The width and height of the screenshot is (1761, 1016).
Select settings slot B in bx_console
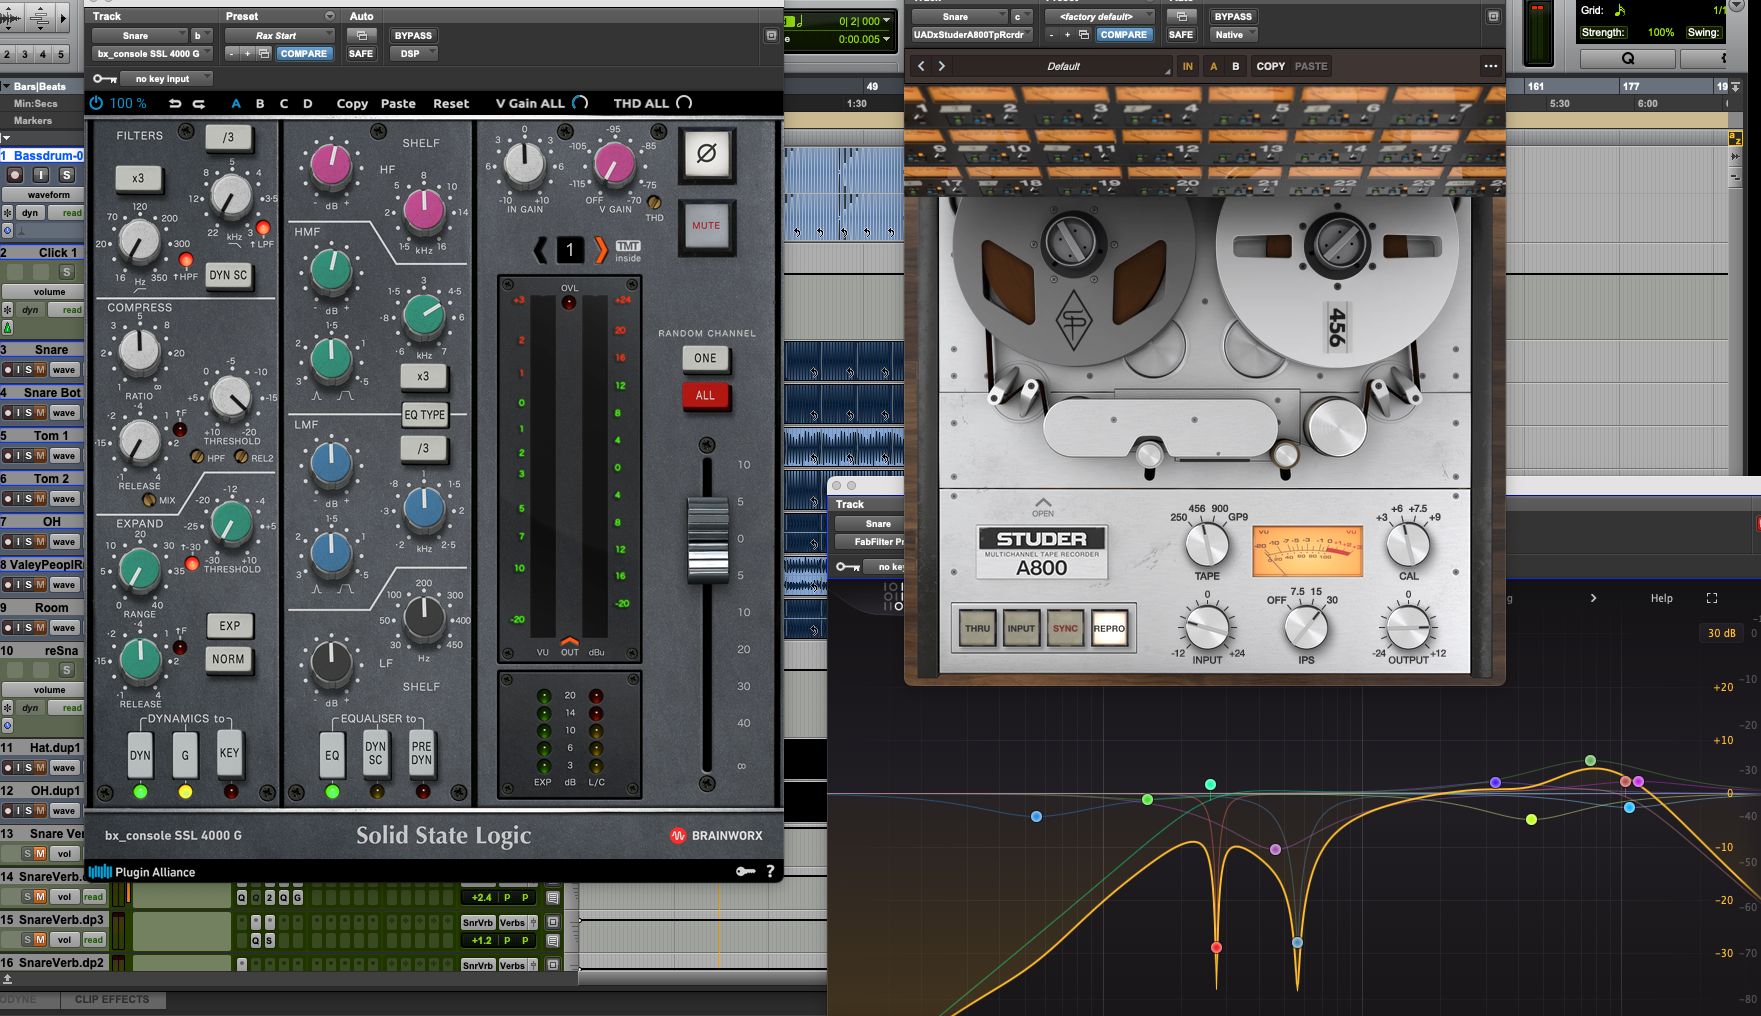[x=260, y=103]
